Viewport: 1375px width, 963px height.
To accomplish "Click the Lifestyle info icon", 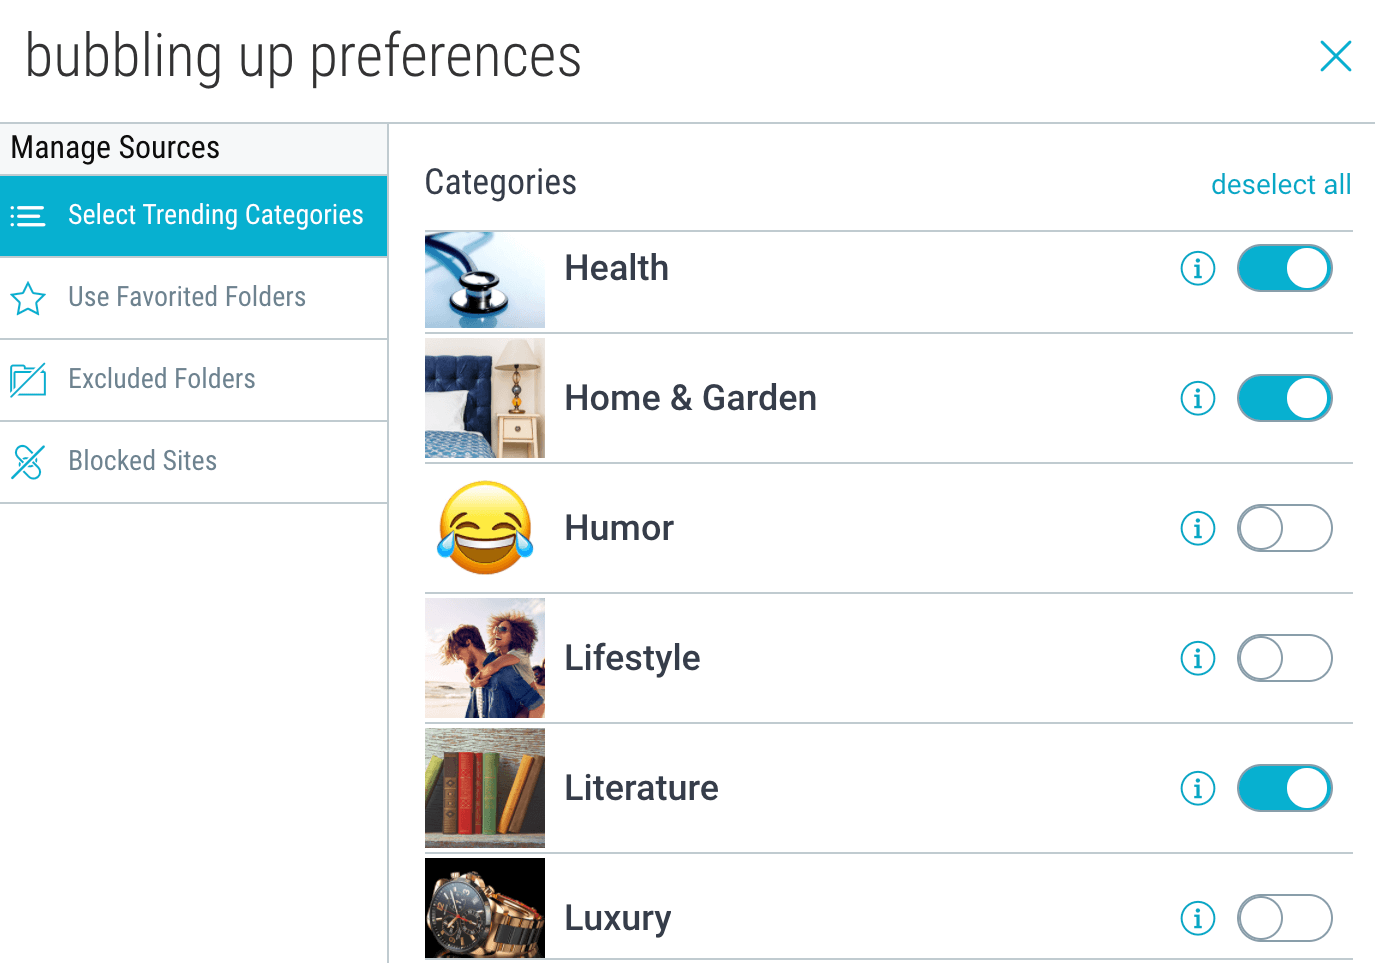I will click(x=1197, y=658).
